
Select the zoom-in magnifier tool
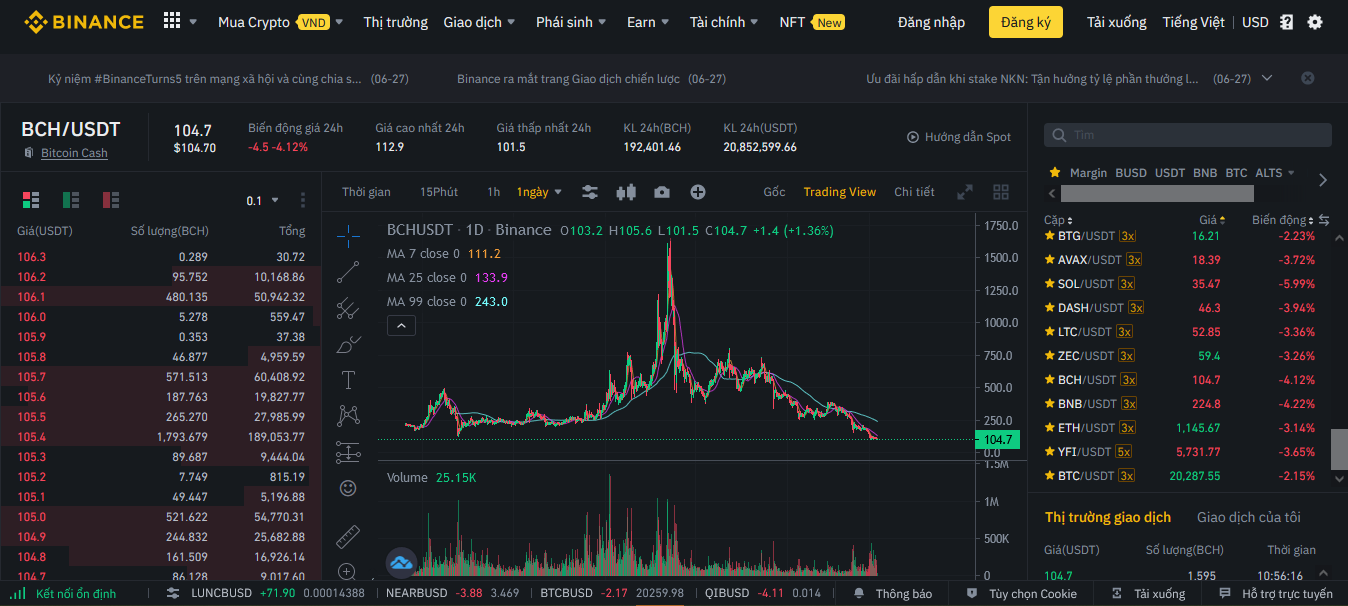[x=348, y=572]
